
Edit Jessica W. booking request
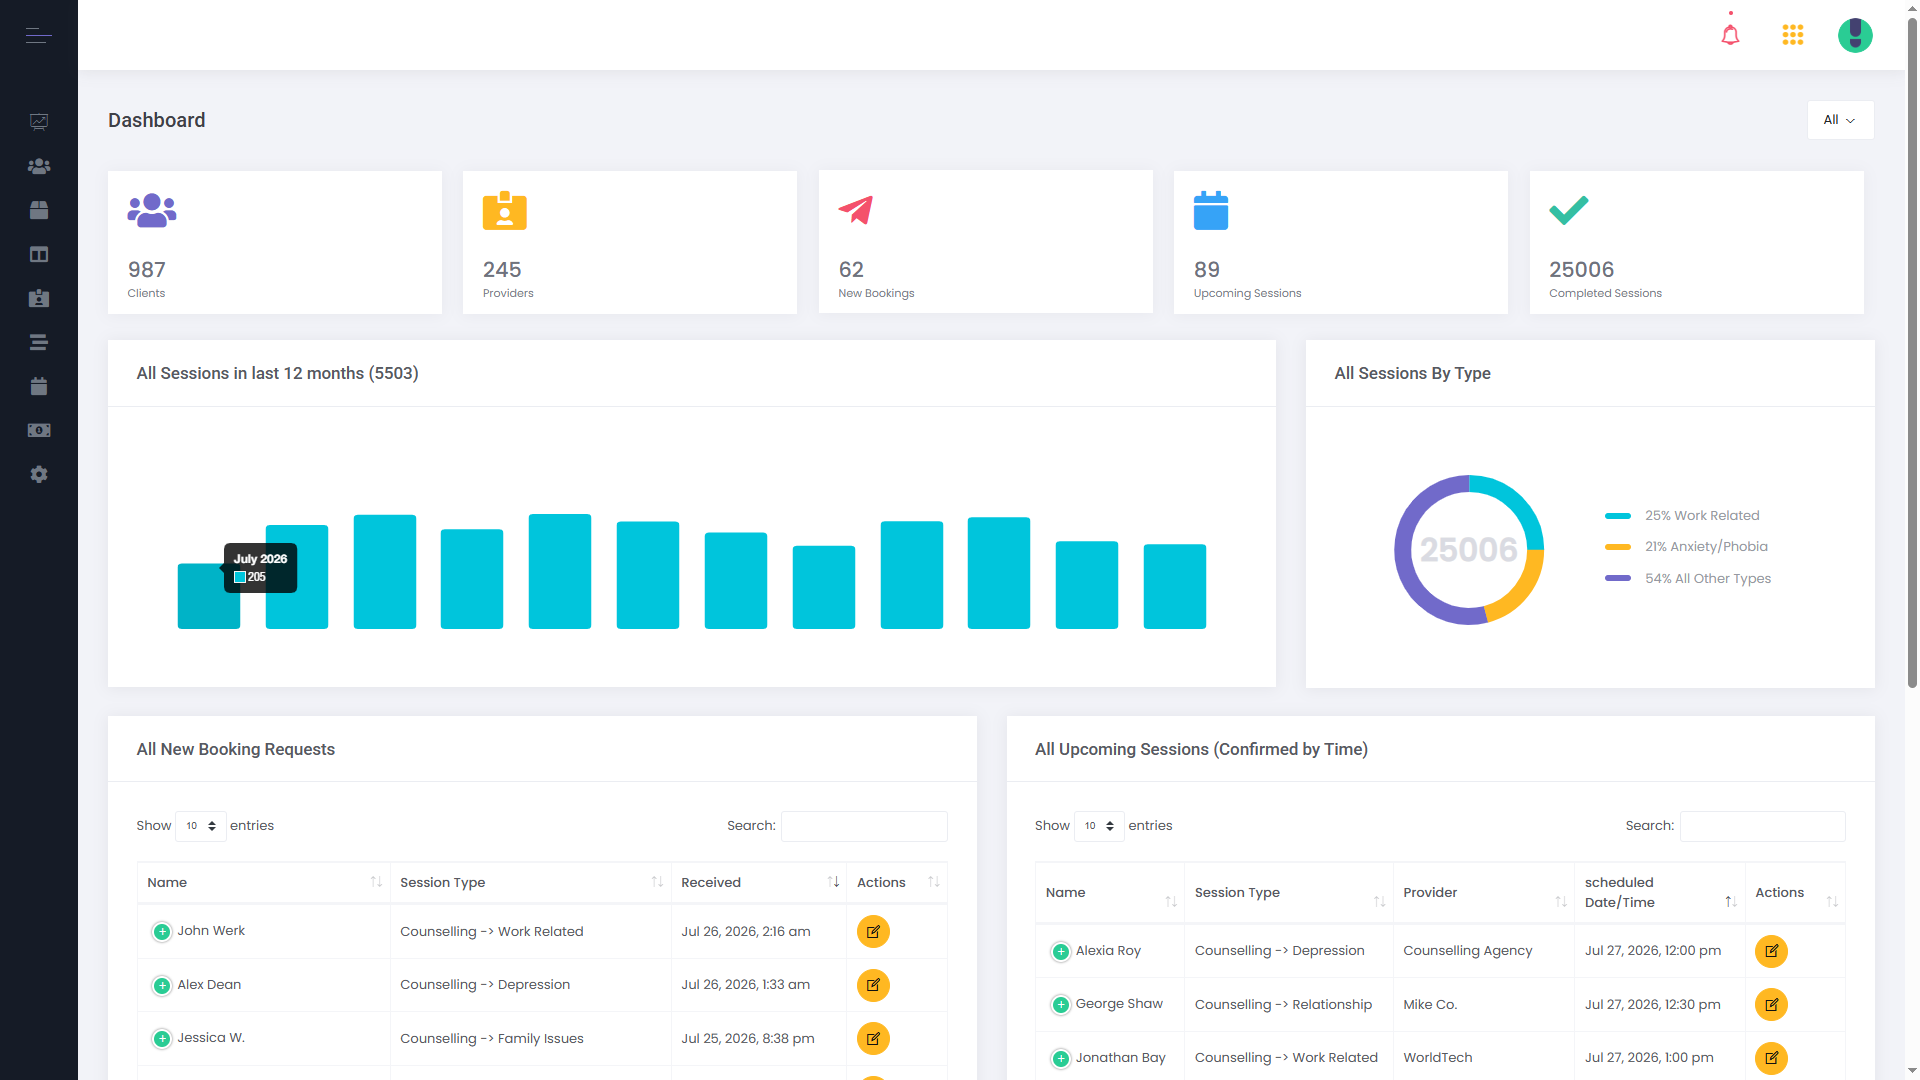[x=873, y=1038]
